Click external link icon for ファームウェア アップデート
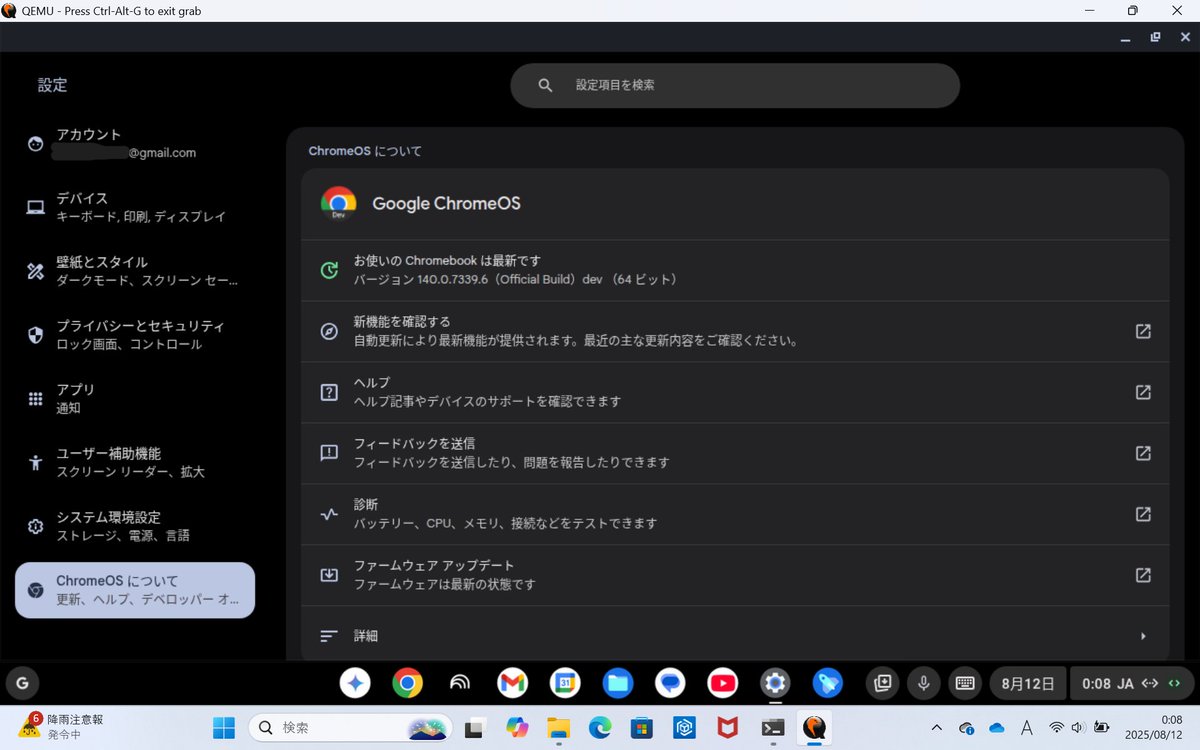Viewport: 1200px width, 750px height. (1143, 575)
